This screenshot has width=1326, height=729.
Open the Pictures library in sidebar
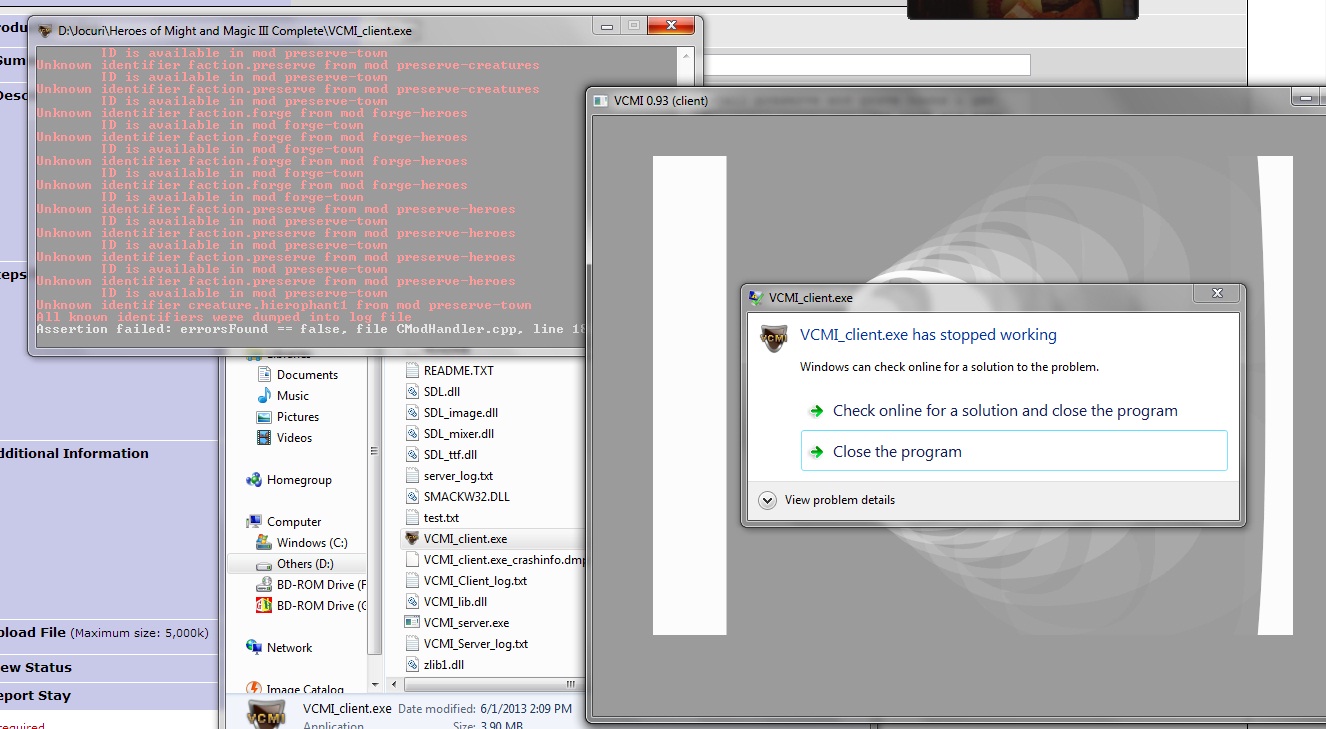(x=297, y=417)
